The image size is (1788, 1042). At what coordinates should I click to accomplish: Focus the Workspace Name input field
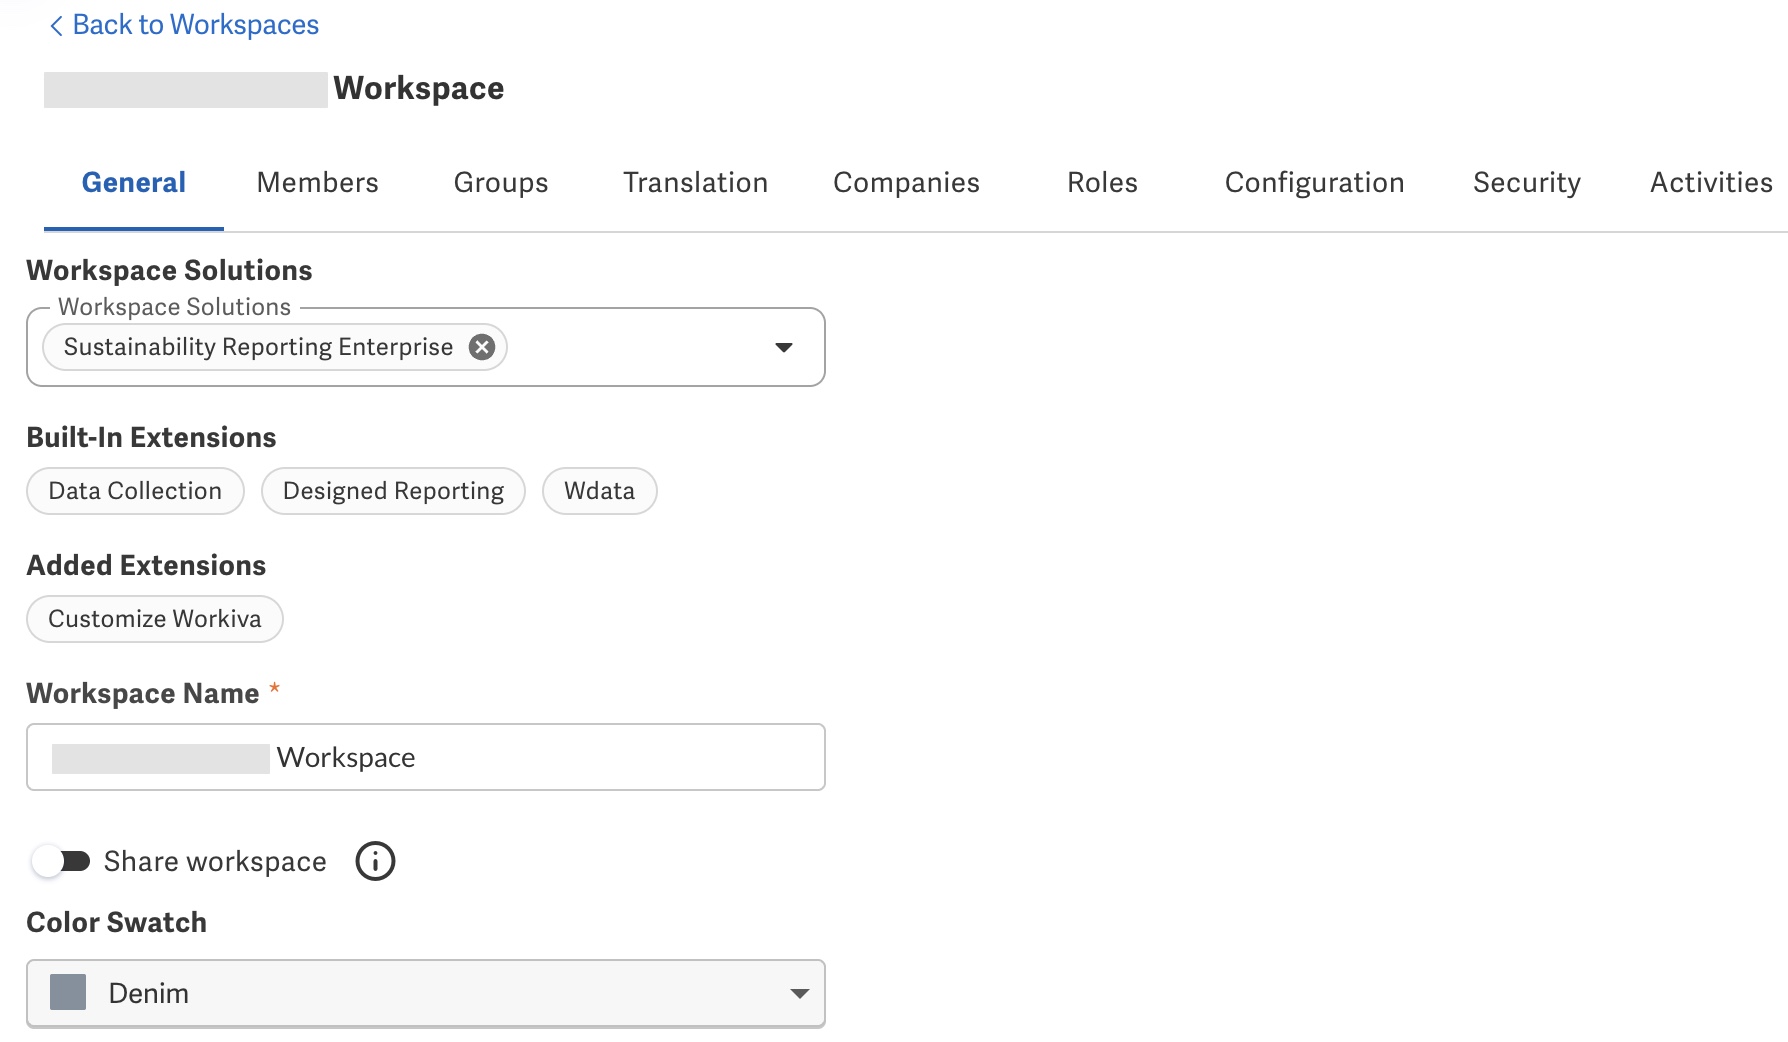click(x=426, y=757)
